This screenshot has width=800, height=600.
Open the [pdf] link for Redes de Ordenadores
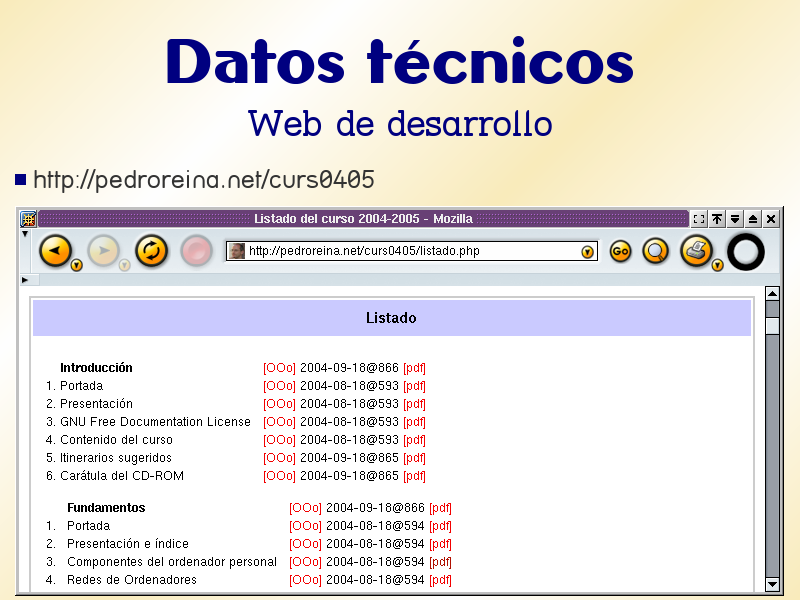tap(440, 579)
